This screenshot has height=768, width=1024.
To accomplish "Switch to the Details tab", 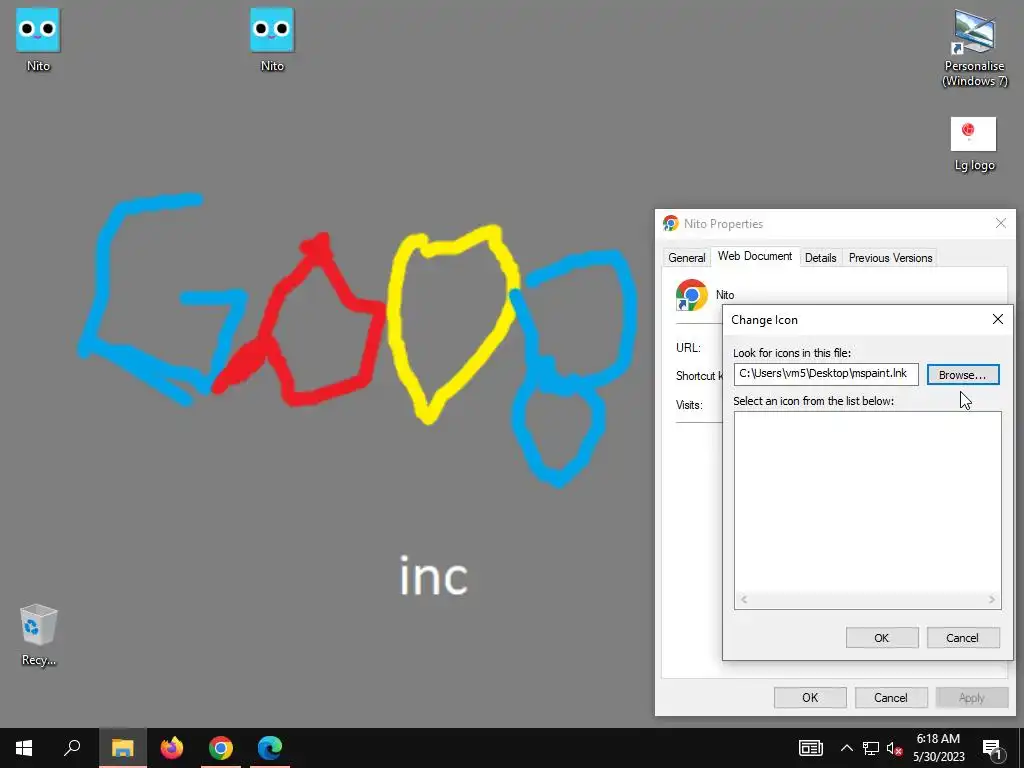I will point(820,258).
